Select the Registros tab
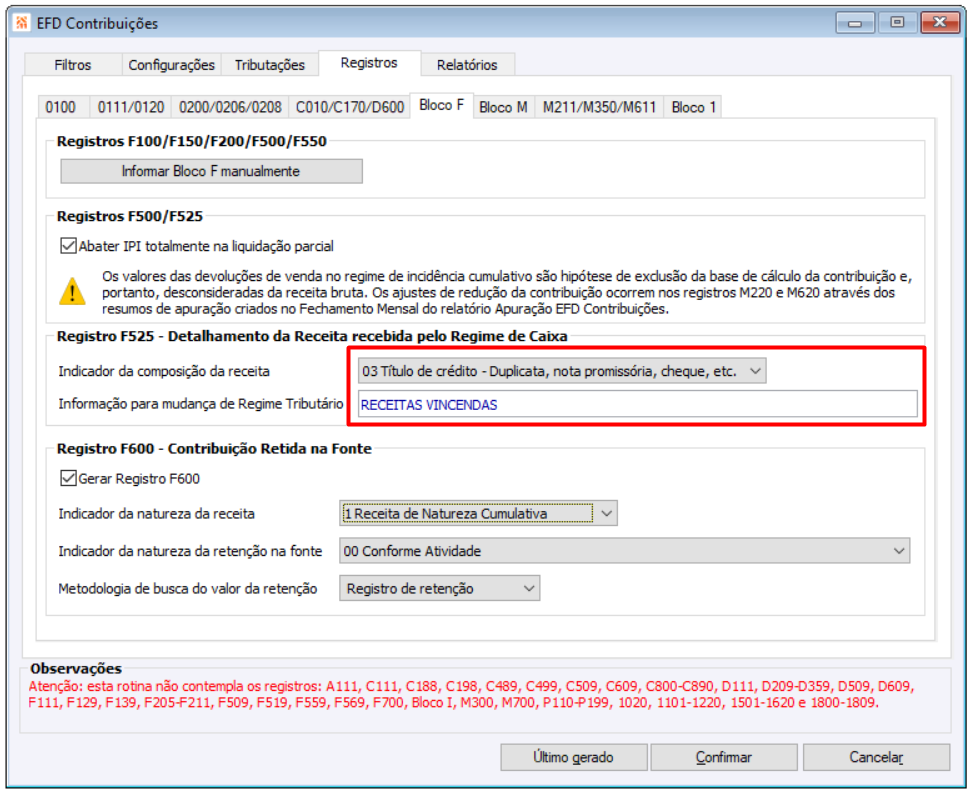Screen dimensions: 971x792 click(369, 63)
